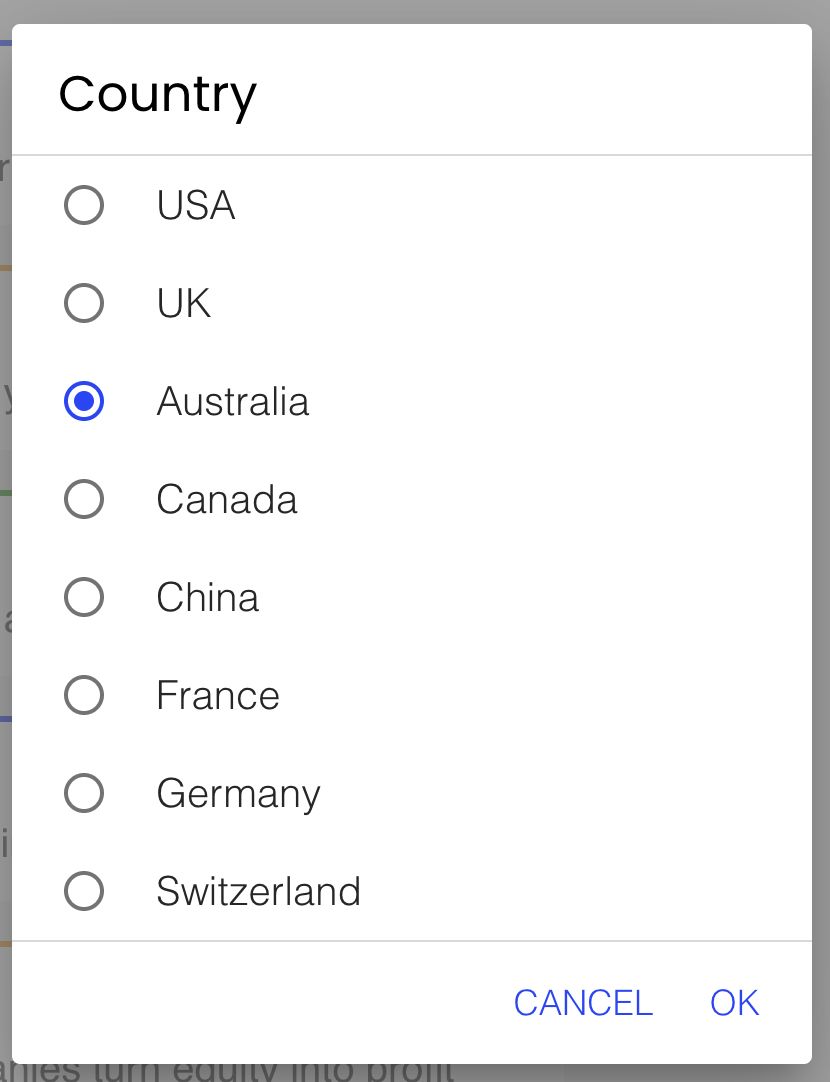Click the CANCEL button
830x1082 pixels.
pos(583,1002)
